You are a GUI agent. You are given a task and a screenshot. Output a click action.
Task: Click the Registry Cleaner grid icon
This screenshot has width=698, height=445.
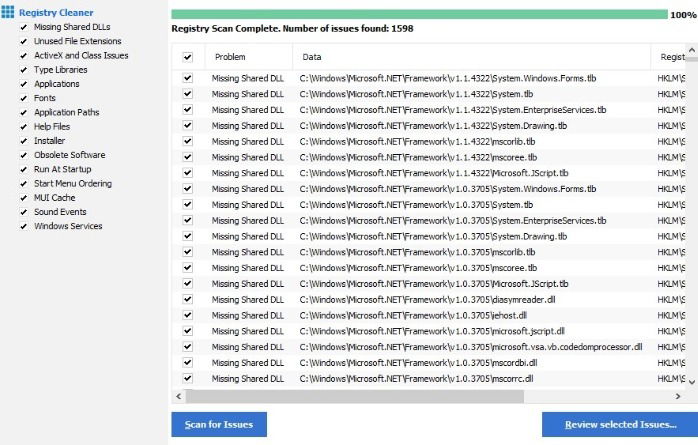click(x=8, y=12)
